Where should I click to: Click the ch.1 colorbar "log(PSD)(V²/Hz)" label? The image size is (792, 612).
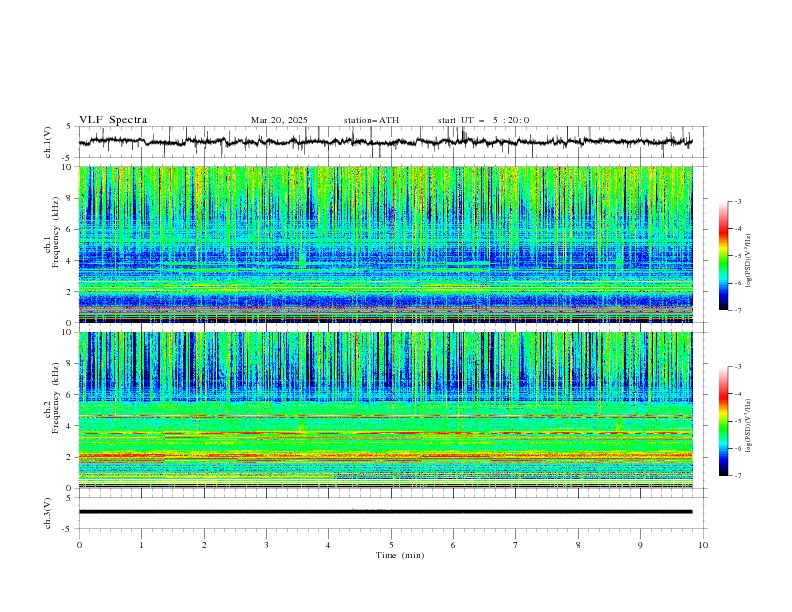click(x=749, y=261)
